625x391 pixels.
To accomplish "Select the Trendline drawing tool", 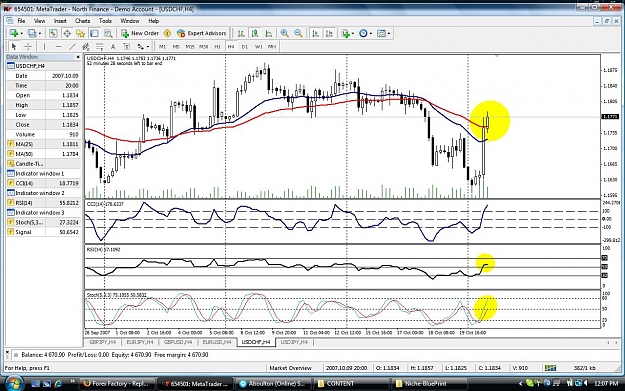I will tap(72, 47).
